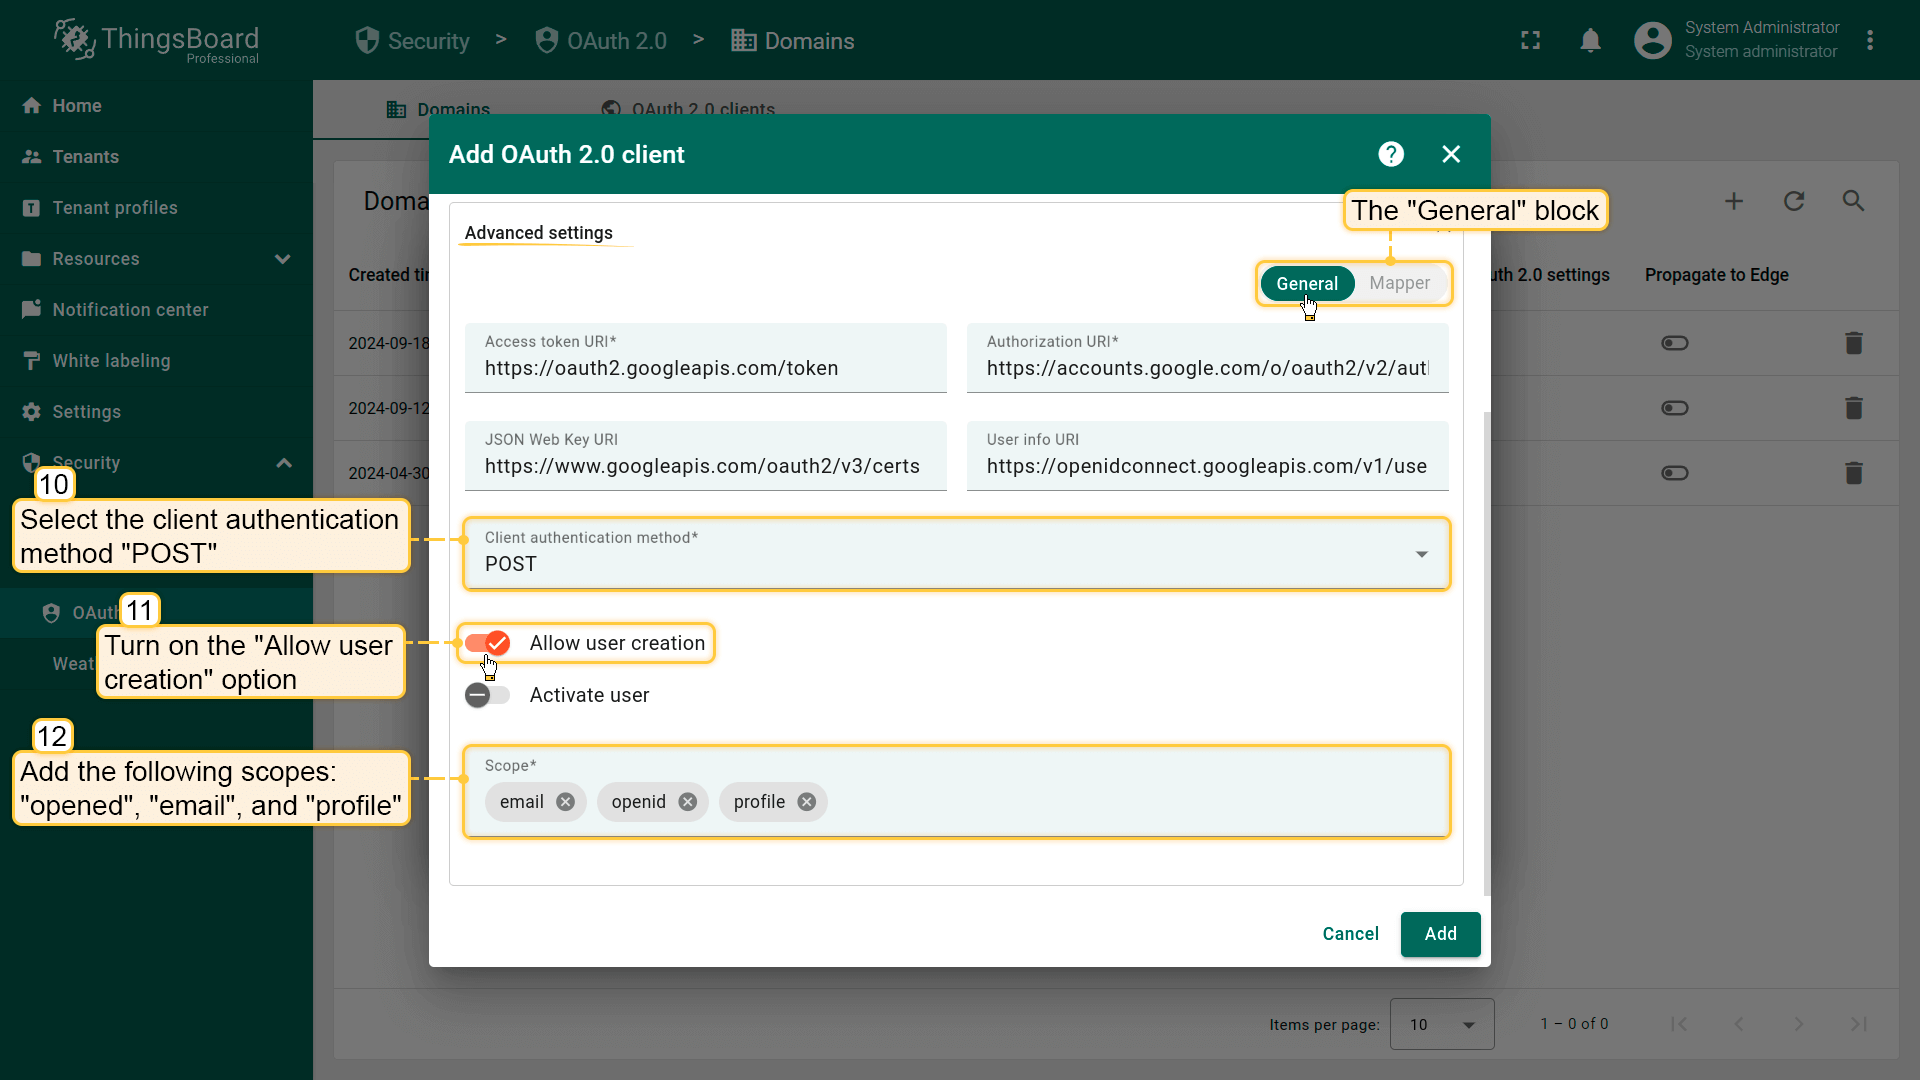Disable the Allow user creation toggle
Viewport: 1920px width, 1080px height.
coord(488,643)
